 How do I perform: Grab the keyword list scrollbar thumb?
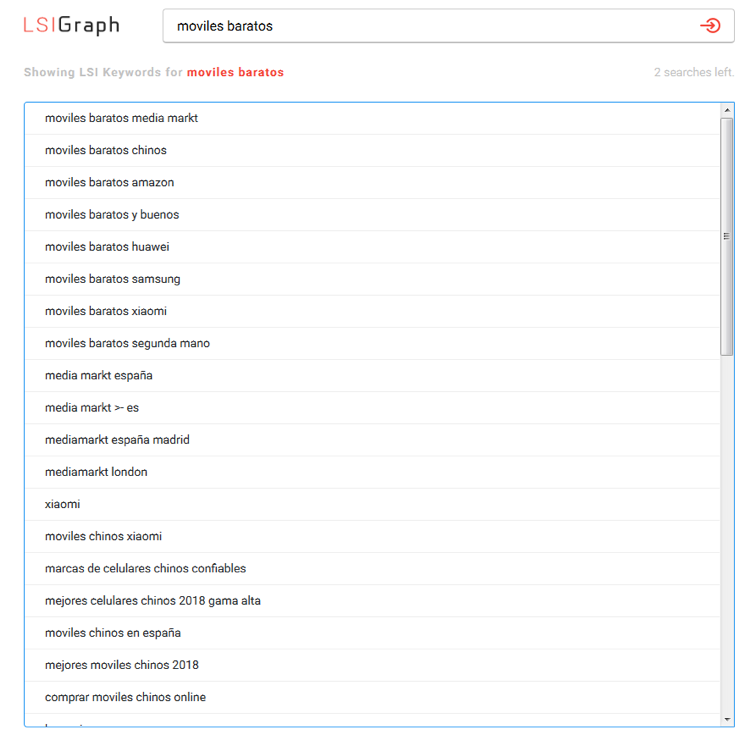pos(727,237)
